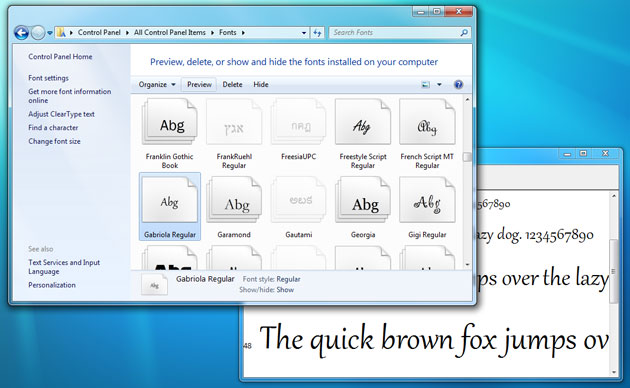Select the FreesiaUPC font
This screenshot has height=388, width=630.
click(298, 130)
